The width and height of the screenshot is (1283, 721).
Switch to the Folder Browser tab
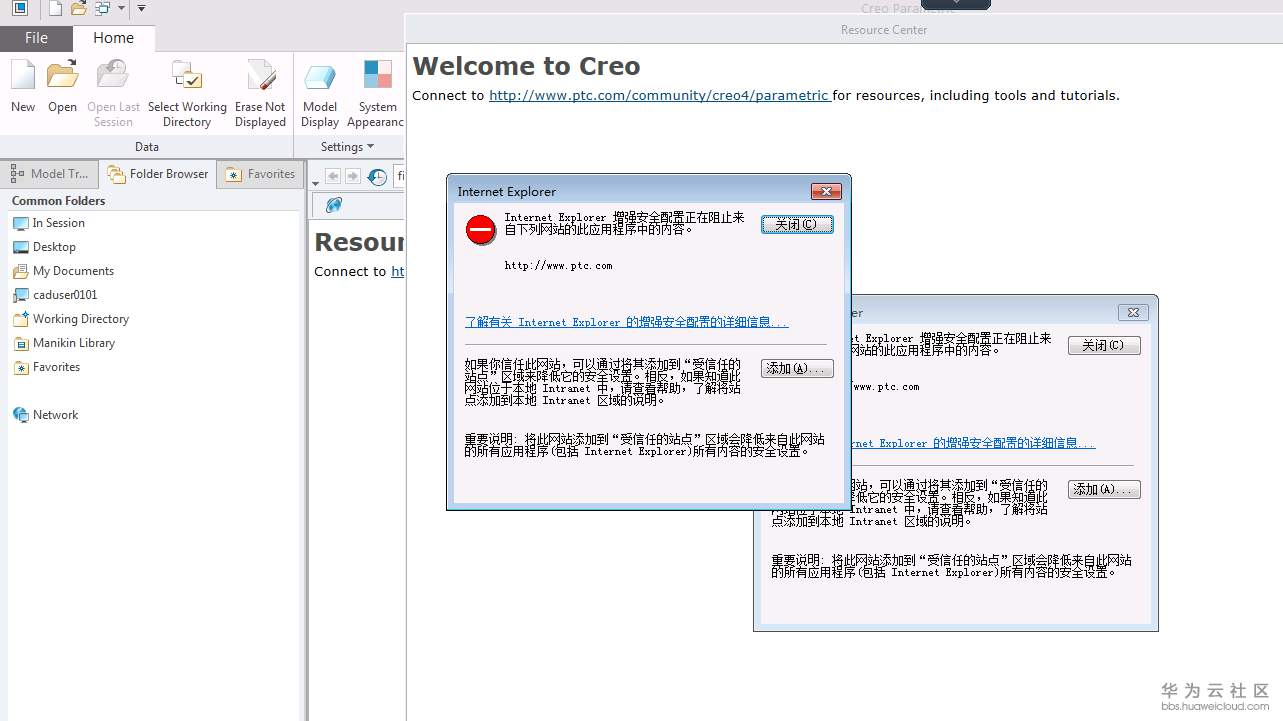158,174
